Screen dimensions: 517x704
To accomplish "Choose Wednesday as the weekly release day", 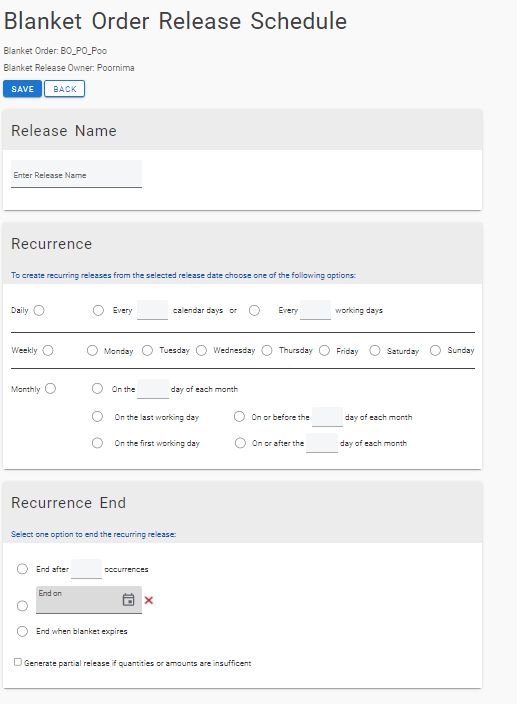I will click(202, 350).
